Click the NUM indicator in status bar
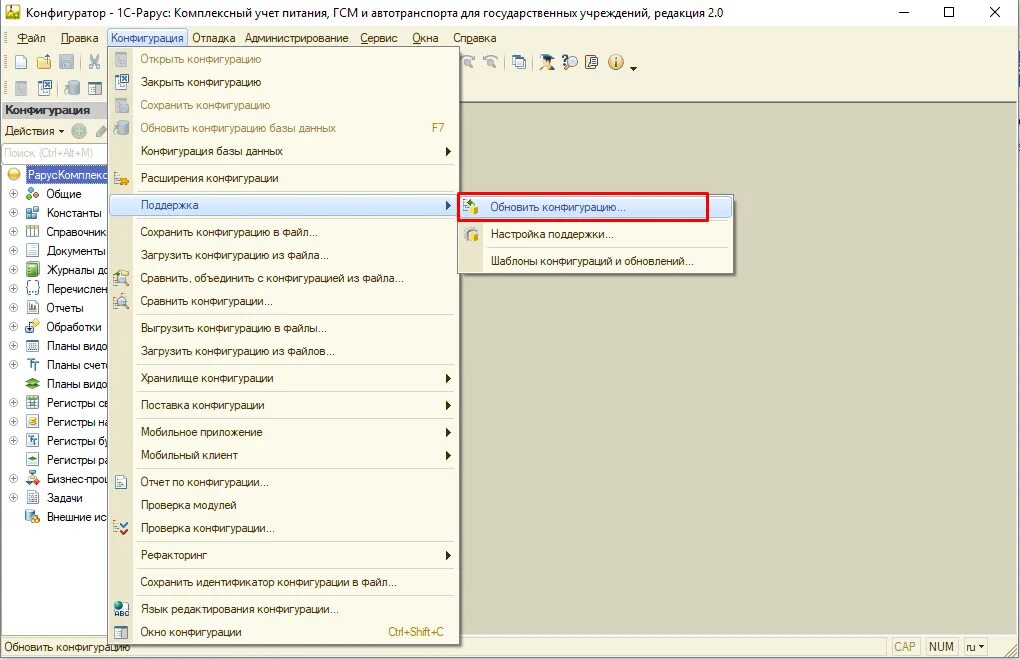Image resolution: width=1020 pixels, height=660 pixels. [x=941, y=647]
